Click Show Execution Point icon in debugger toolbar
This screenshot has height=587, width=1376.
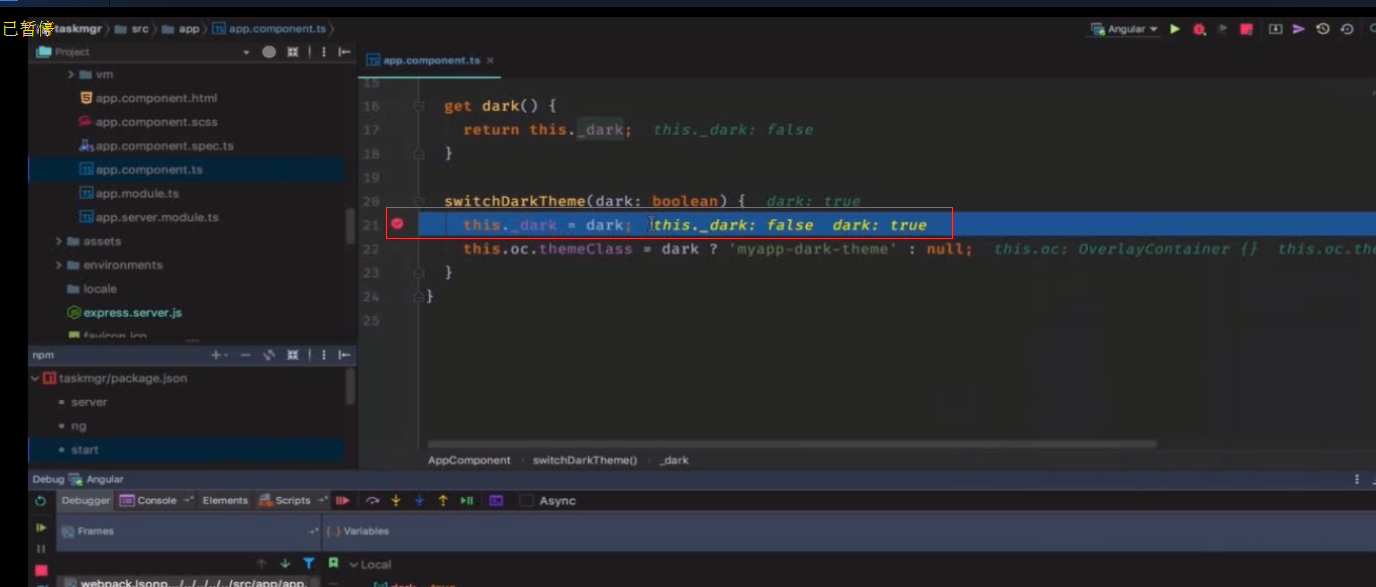343,500
